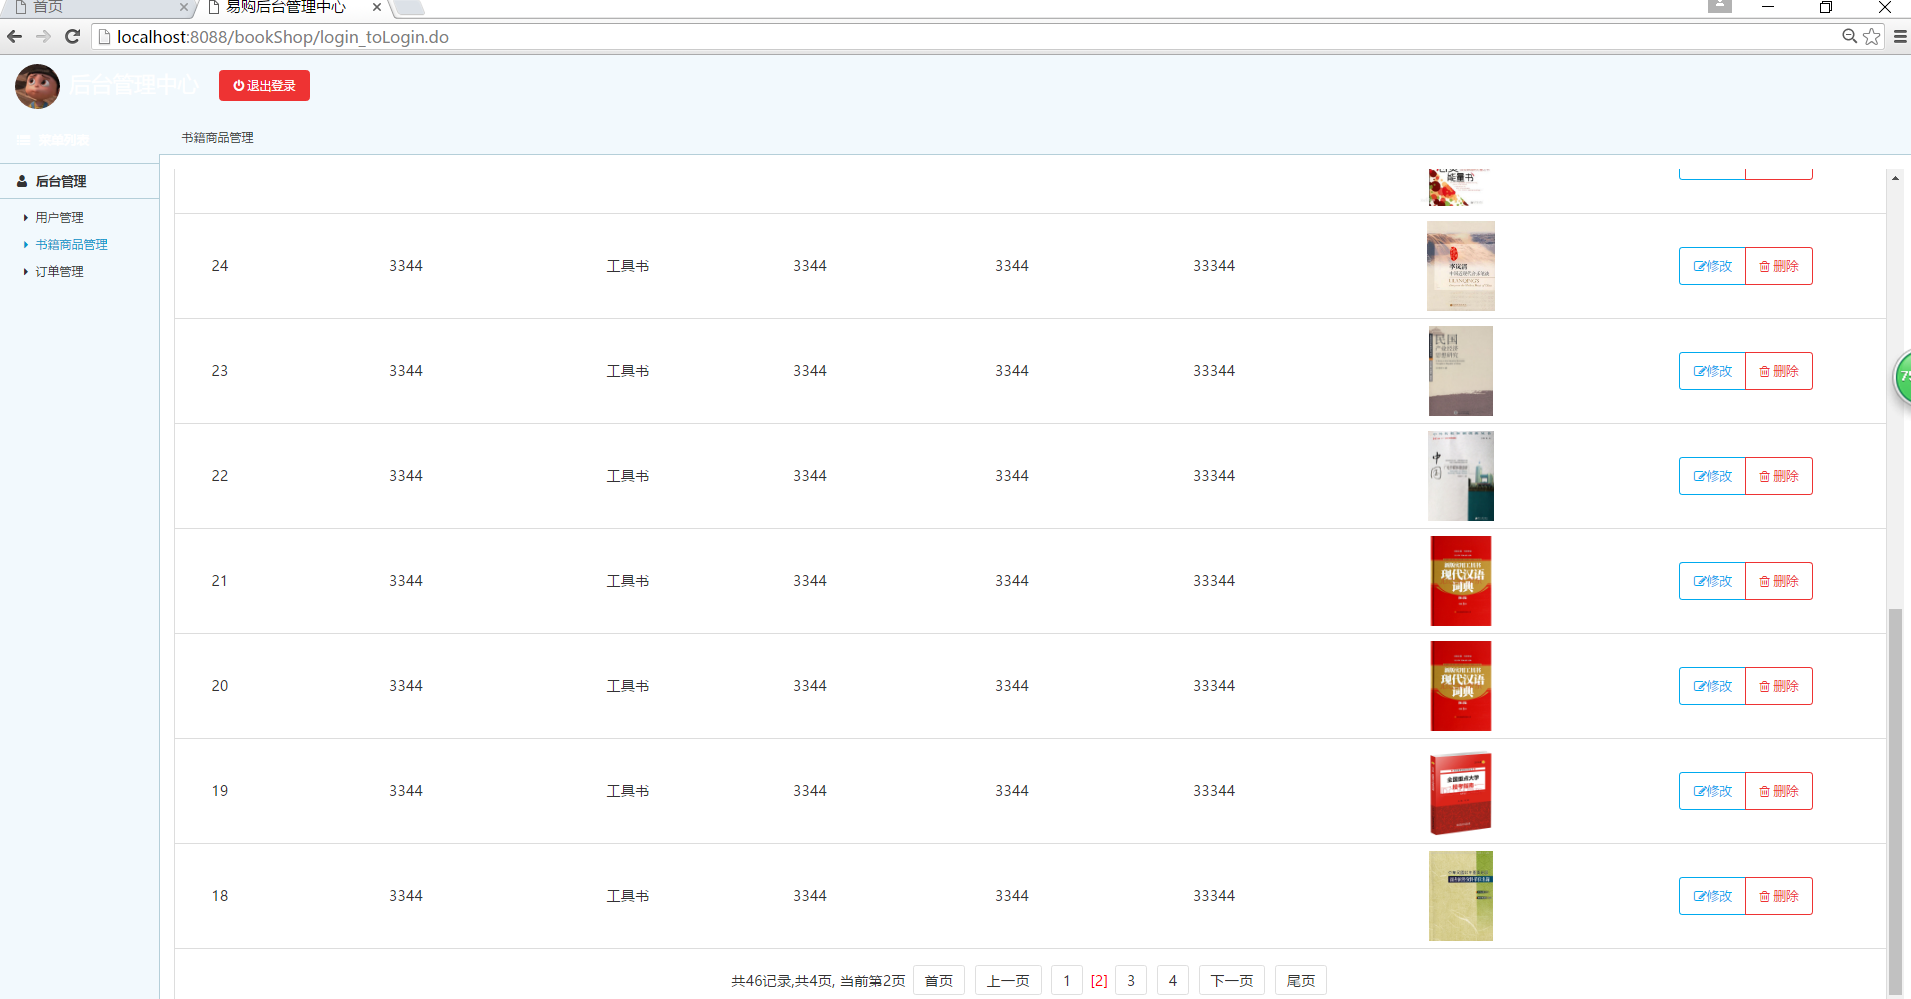Open 书籍商品管理 in the sidebar
Viewport: 1911px width, 999px height.
(x=71, y=244)
